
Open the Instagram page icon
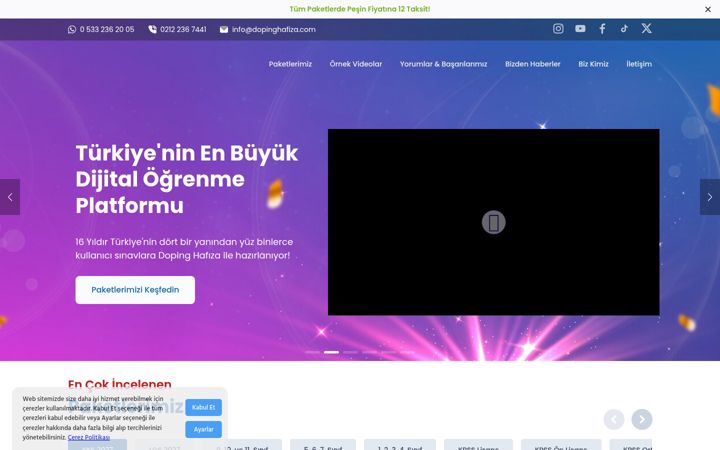point(558,28)
